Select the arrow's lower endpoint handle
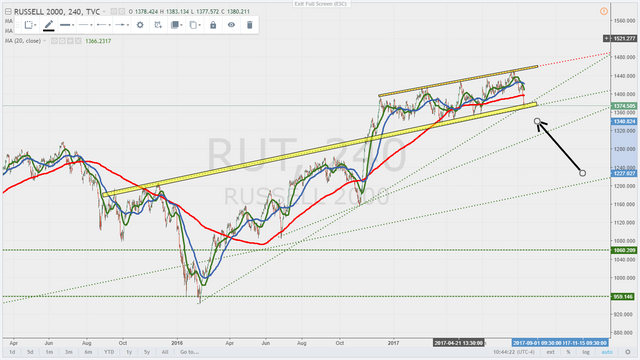Screen dimensions: 640x360 (582, 173)
